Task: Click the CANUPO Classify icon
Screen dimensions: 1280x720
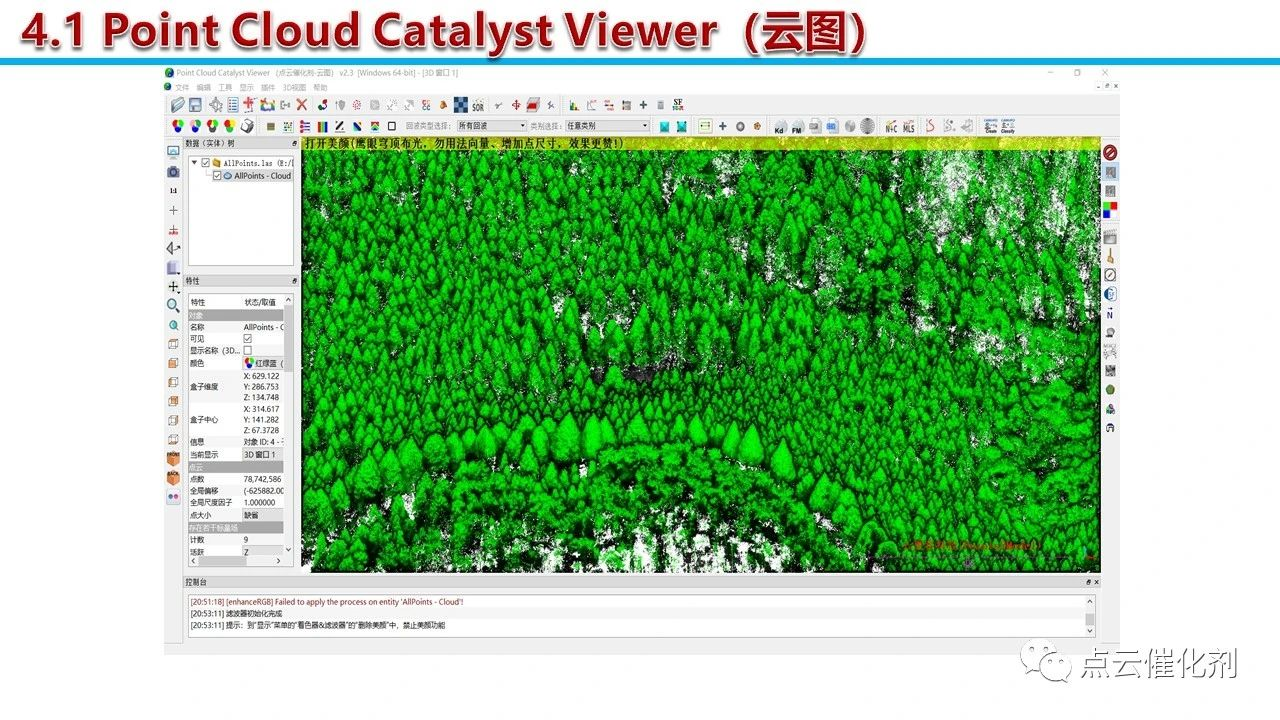Action: click(1008, 126)
